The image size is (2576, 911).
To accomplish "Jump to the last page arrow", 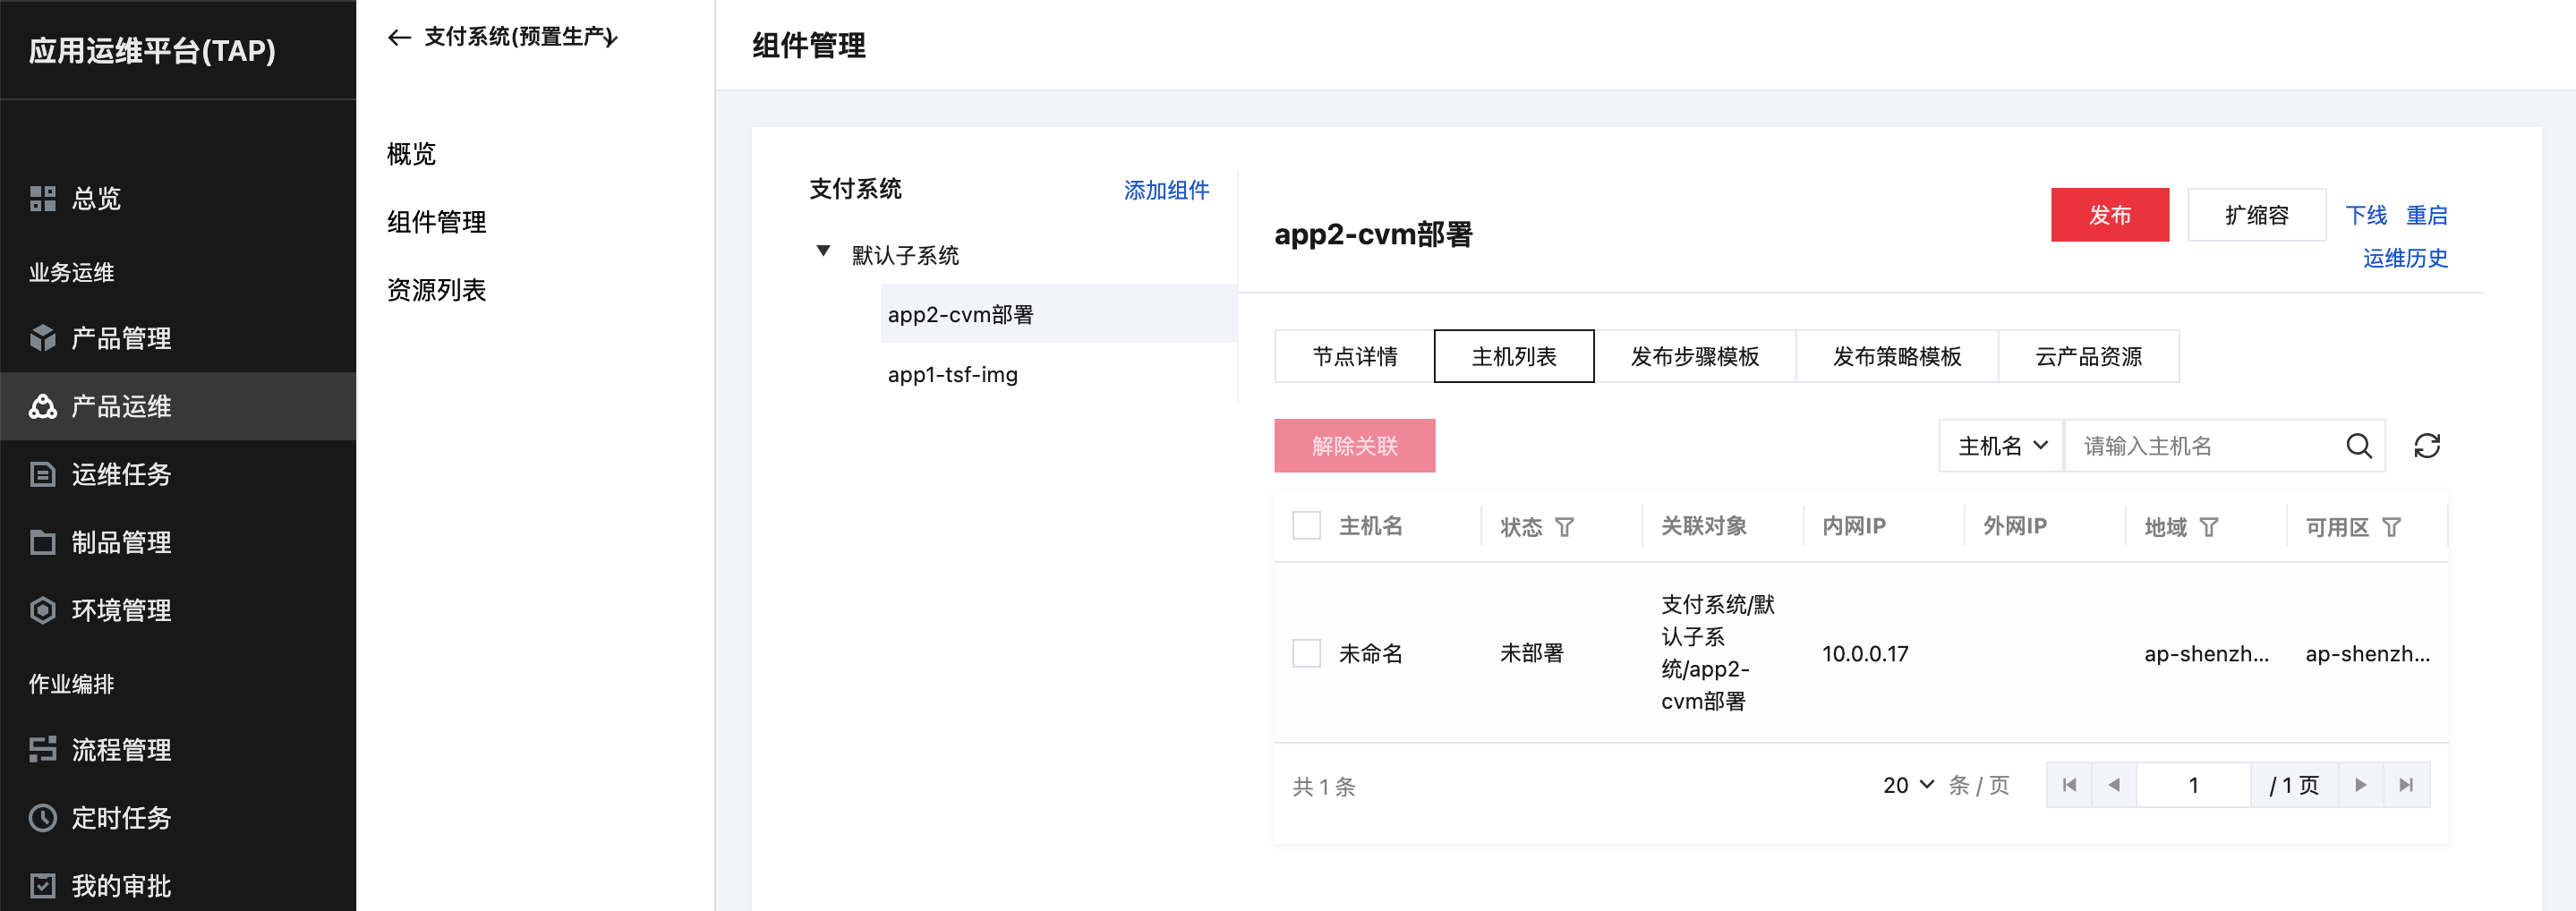I will pyautogui.click(x=2406, y=785).
